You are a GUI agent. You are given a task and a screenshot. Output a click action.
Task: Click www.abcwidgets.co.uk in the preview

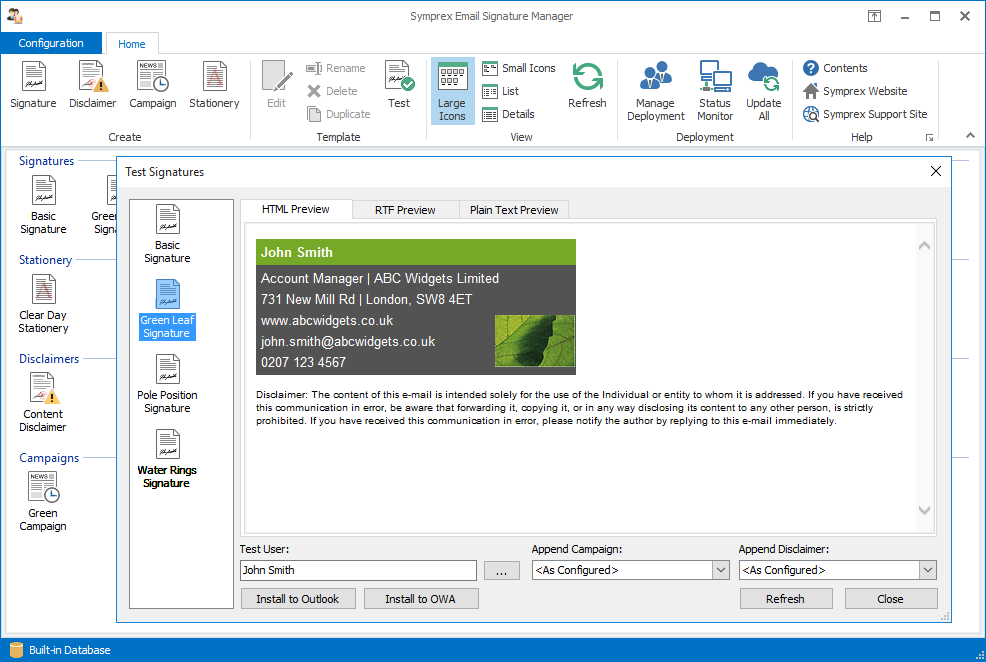click(327, 321)
